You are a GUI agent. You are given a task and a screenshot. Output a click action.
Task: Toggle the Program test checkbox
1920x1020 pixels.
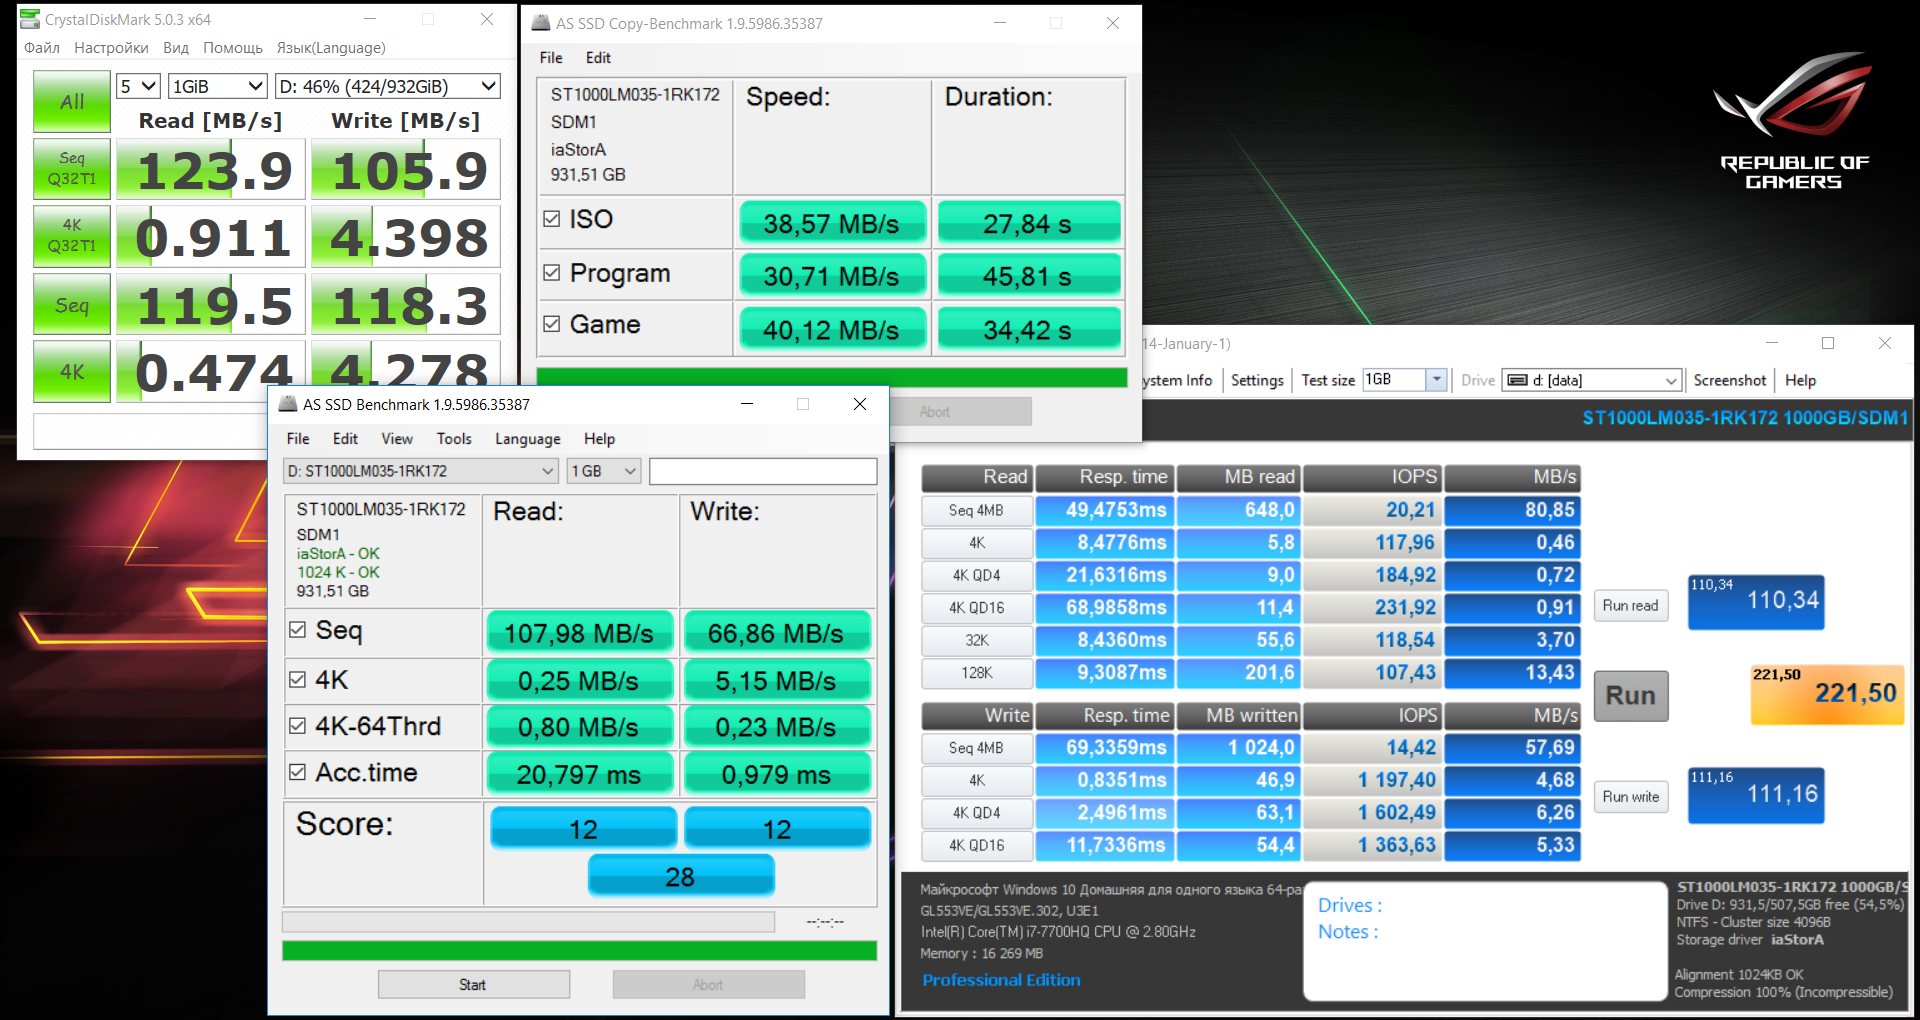(551, 272)
